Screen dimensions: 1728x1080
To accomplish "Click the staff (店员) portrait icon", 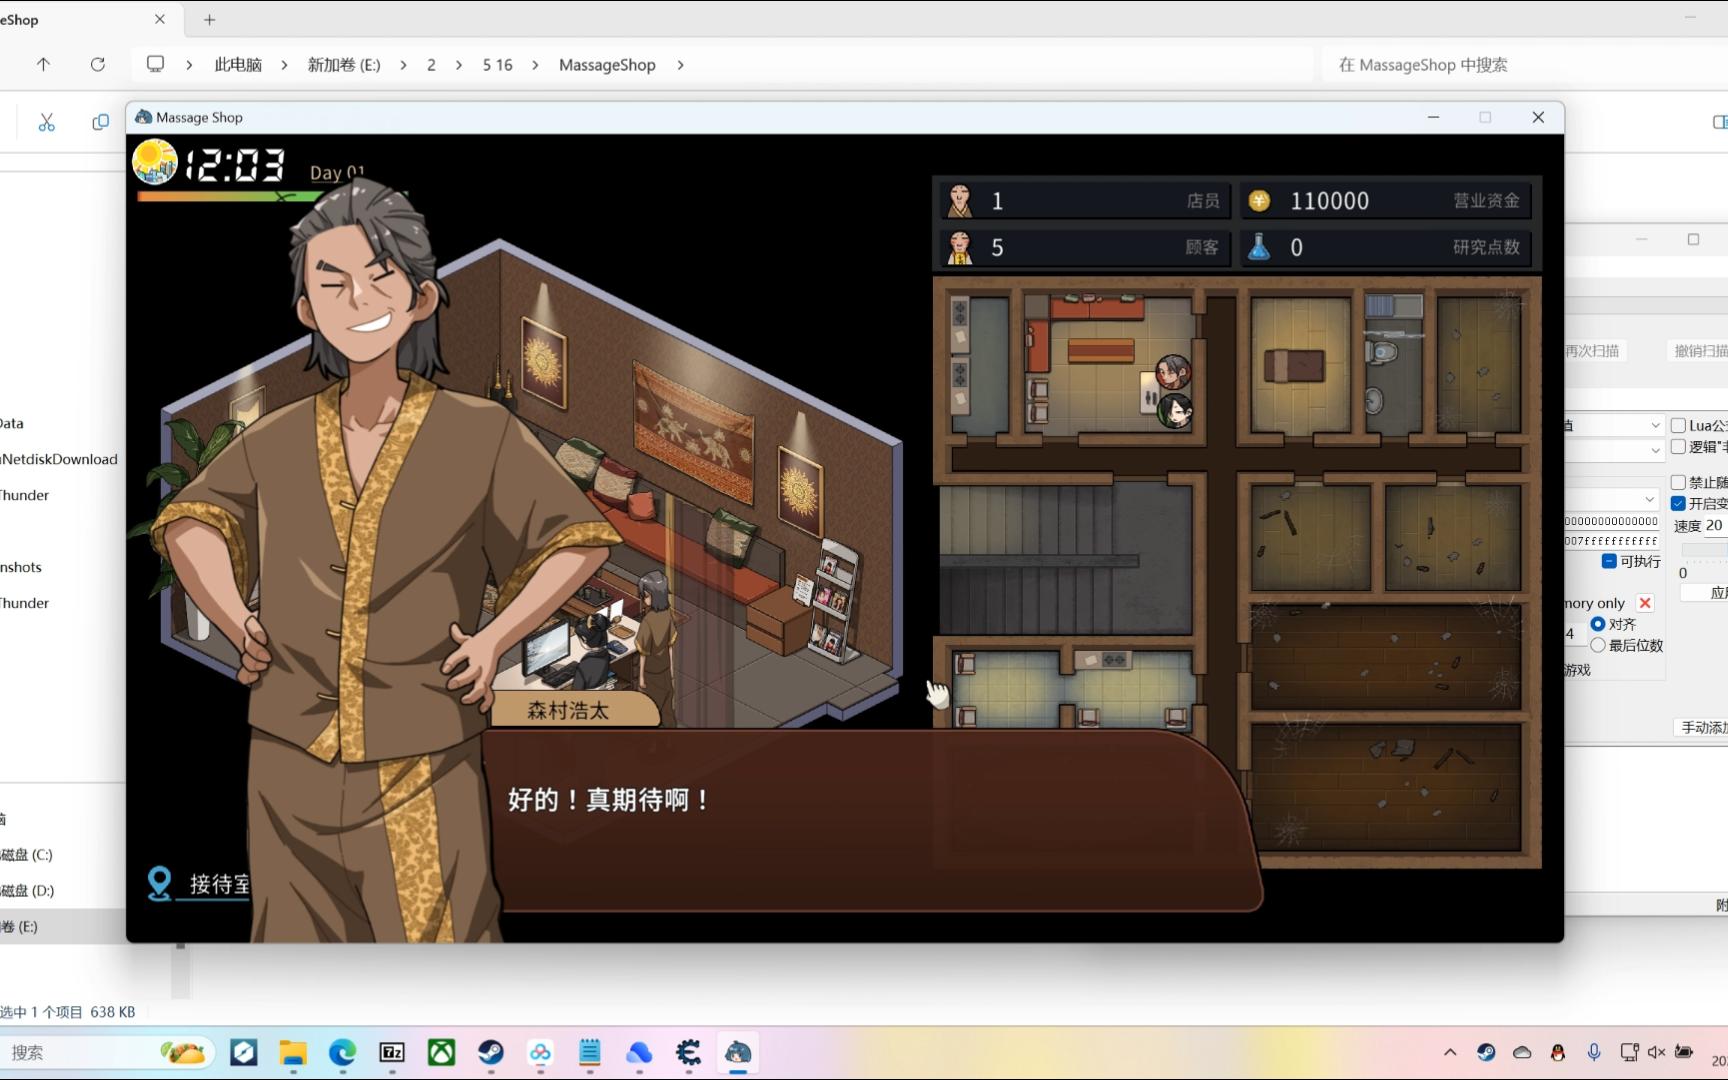I will [960, 200].
